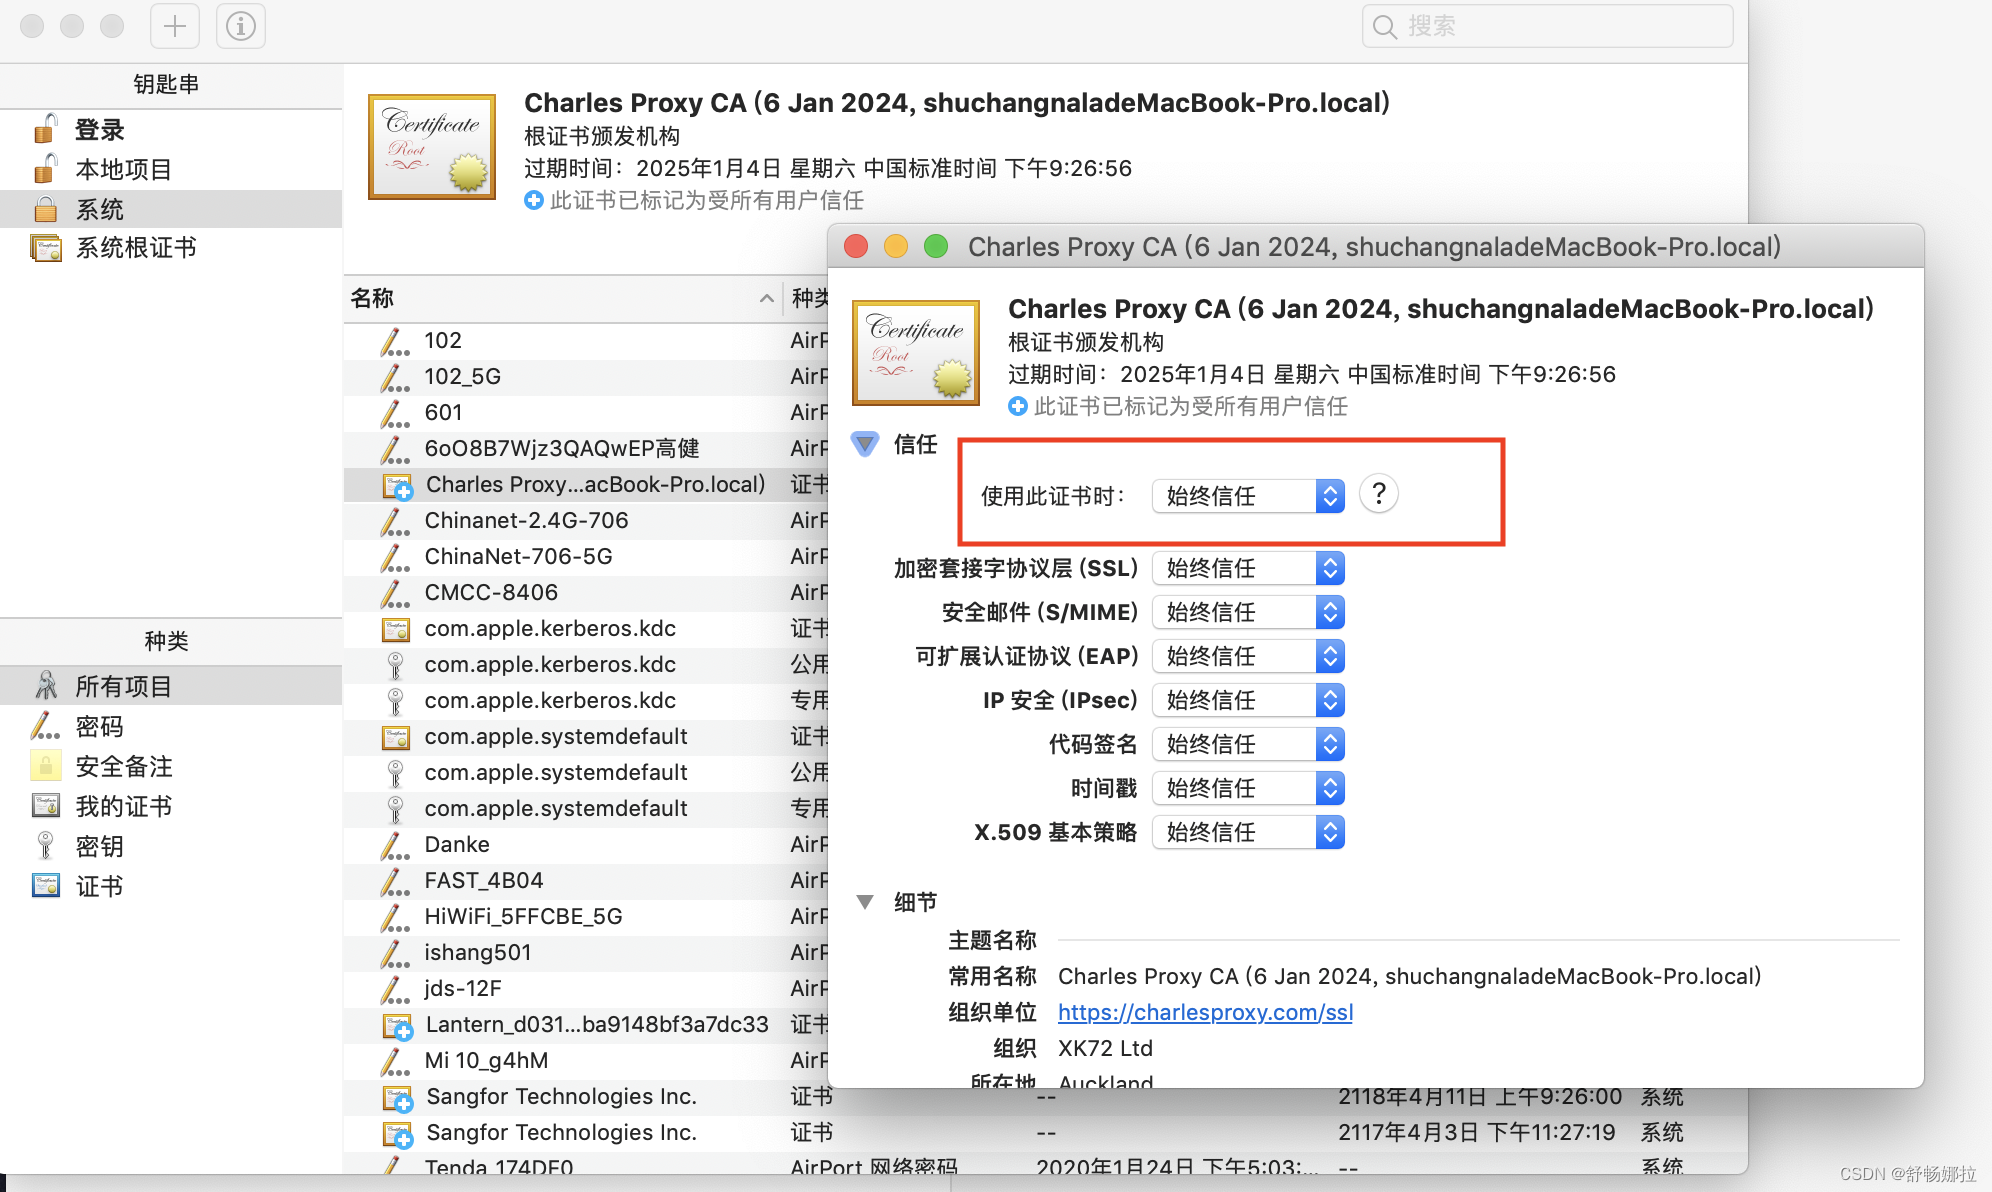Screen dimensions: 1992x1192
Task: Open the EAP trust dropdown
Action: click(1248, 656)
